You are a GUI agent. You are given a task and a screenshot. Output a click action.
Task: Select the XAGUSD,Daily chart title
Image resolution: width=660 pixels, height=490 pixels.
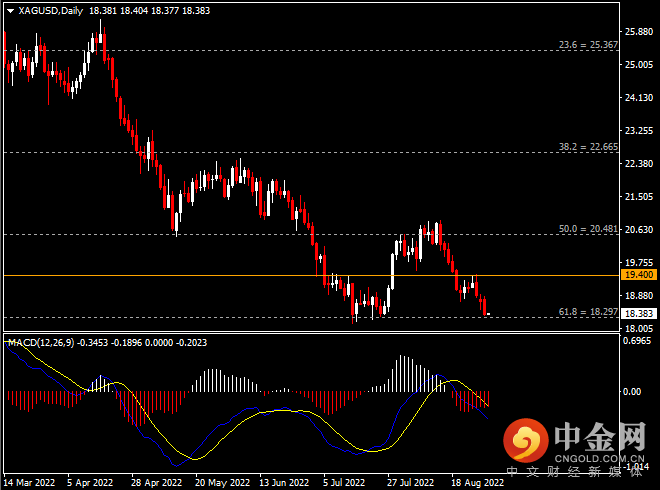click(x=51, y=11)
